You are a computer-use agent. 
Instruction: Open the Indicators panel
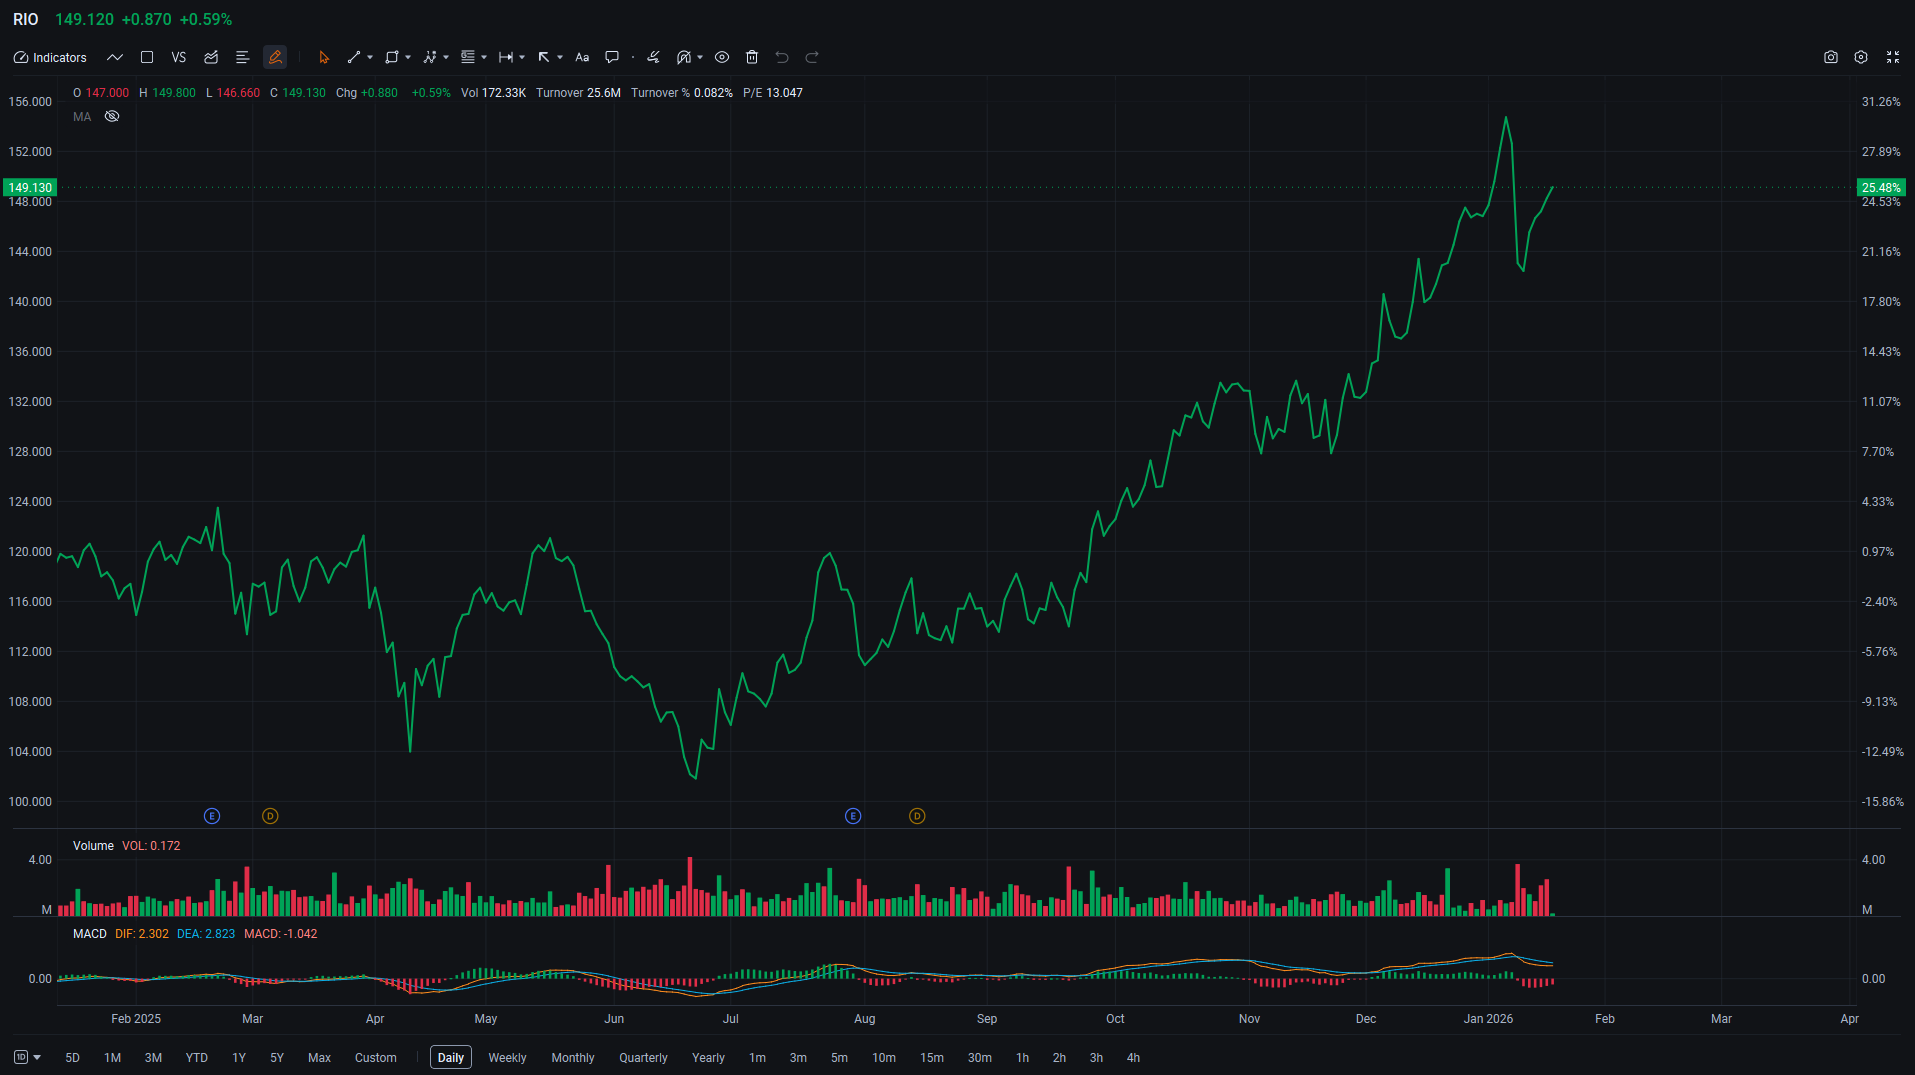pyautogui.click(x=50, y=58)
